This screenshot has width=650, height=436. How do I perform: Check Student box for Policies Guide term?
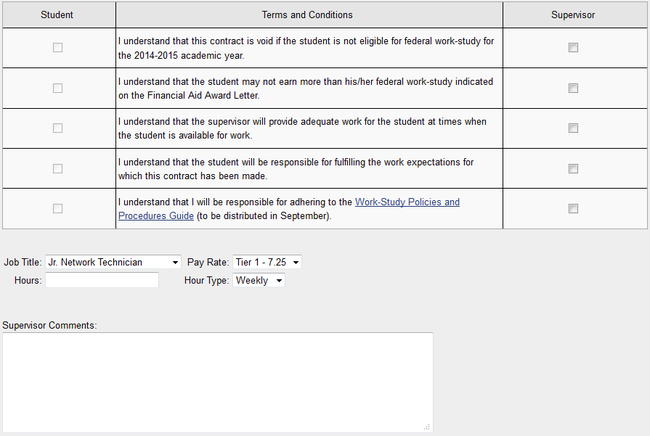(58, 208)
